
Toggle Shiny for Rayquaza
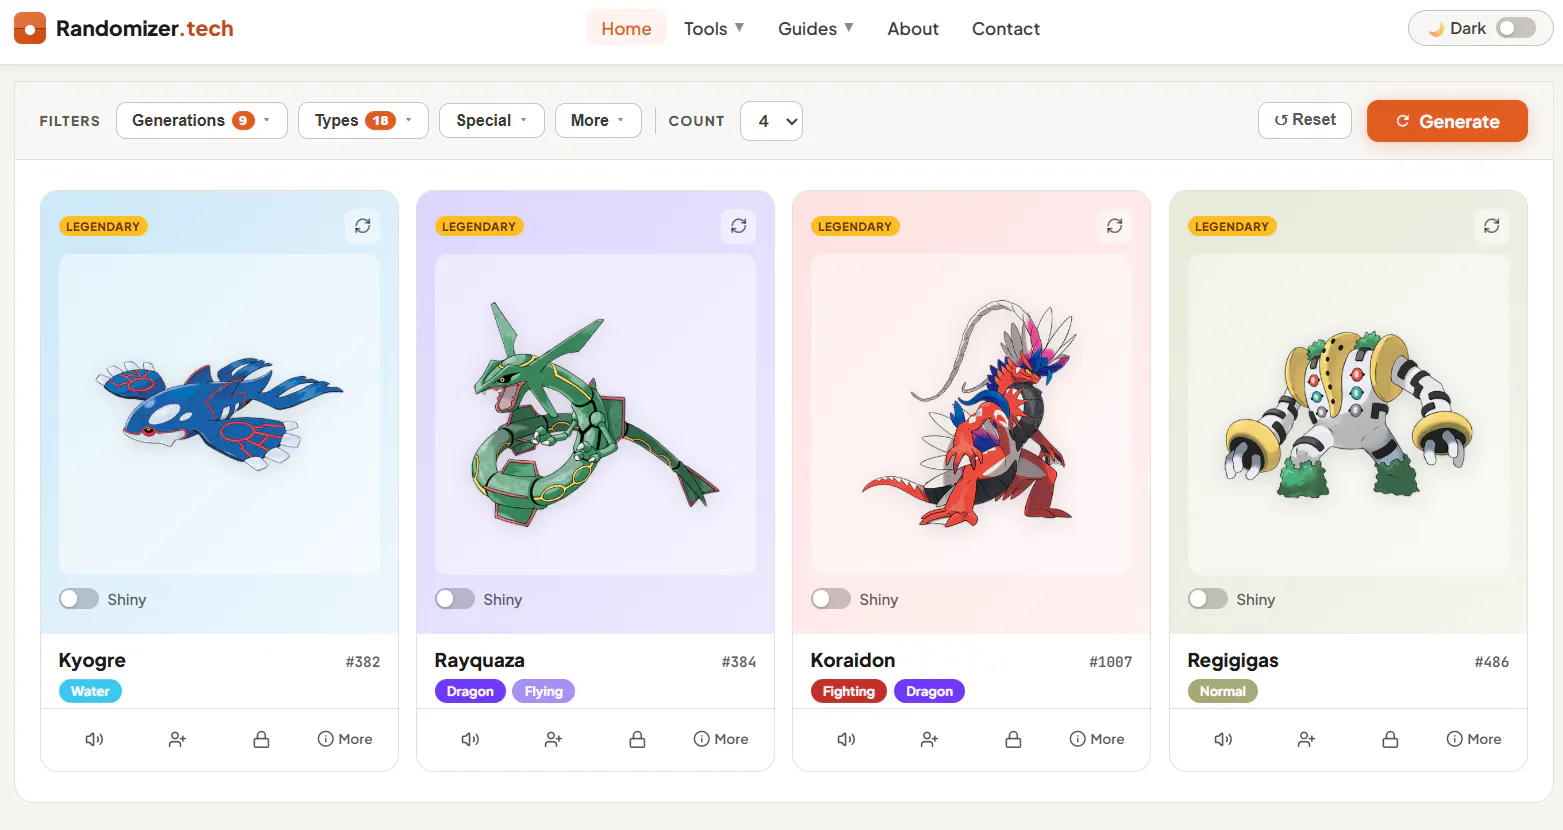tap(455, 599)
